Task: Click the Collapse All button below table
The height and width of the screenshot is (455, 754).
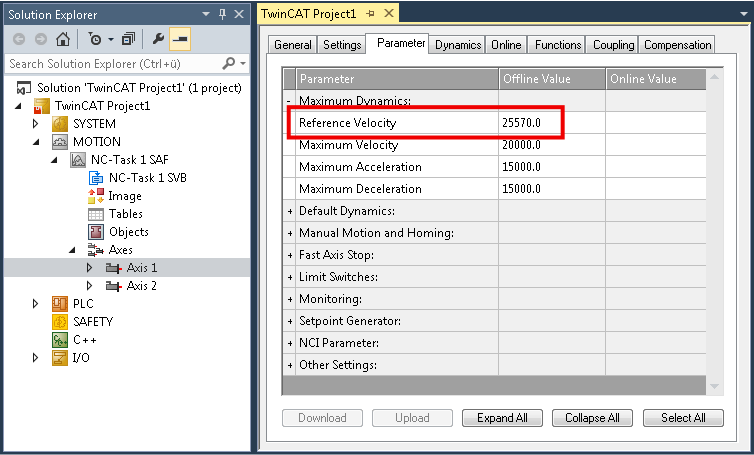Action: (x=592, y=418)
